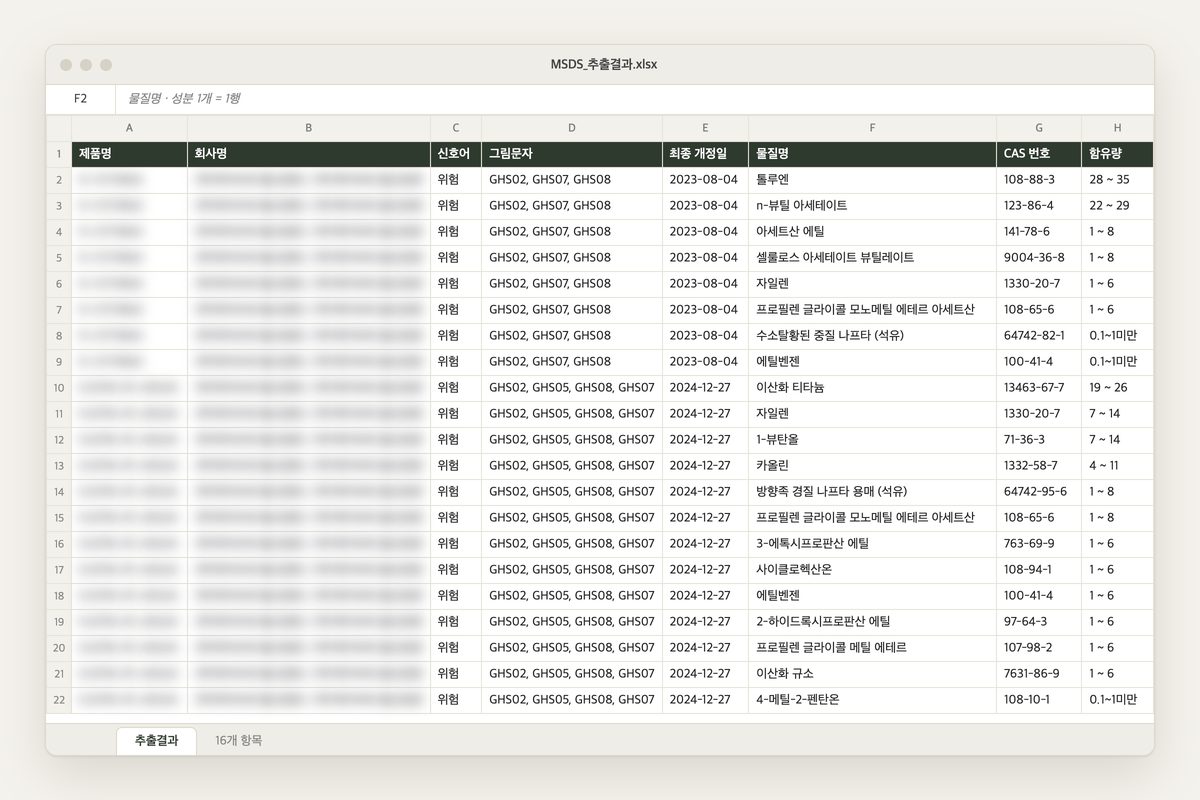1200x800 pixels.
Task: Select the 방향족 경질 나프타 용매 (석유) cell
Action: [872, 492]
